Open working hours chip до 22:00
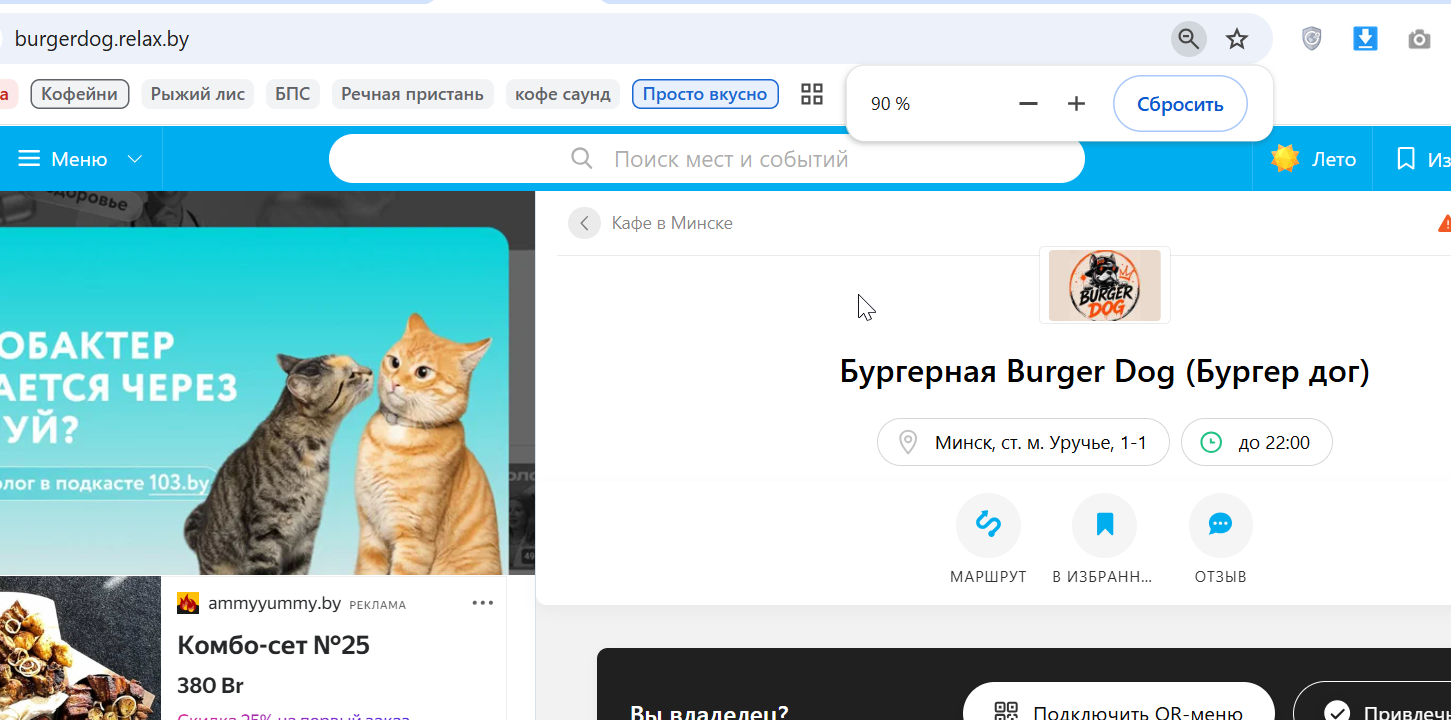Viewport: 1451px width, 720px height. click(1257, 442)
